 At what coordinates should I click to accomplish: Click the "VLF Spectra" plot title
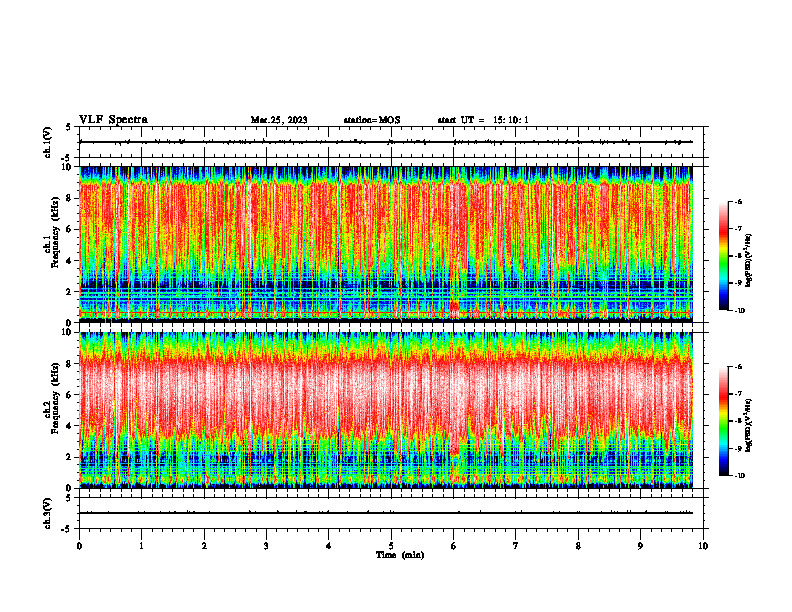tap(113, 120)
